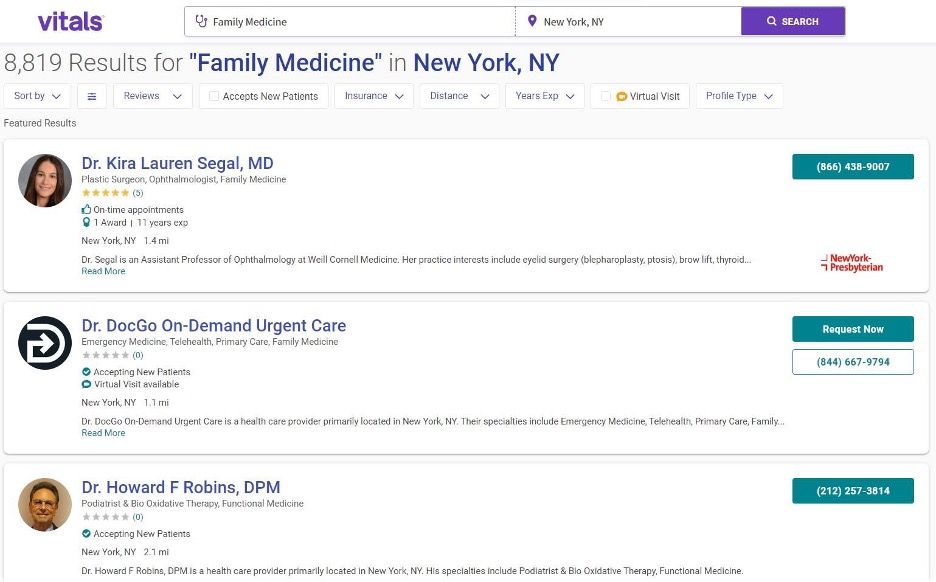Open Dr. Kira Lauren Segal, MD profile link
This screenshot has height=582, width=936.
[x=177, y=163]
